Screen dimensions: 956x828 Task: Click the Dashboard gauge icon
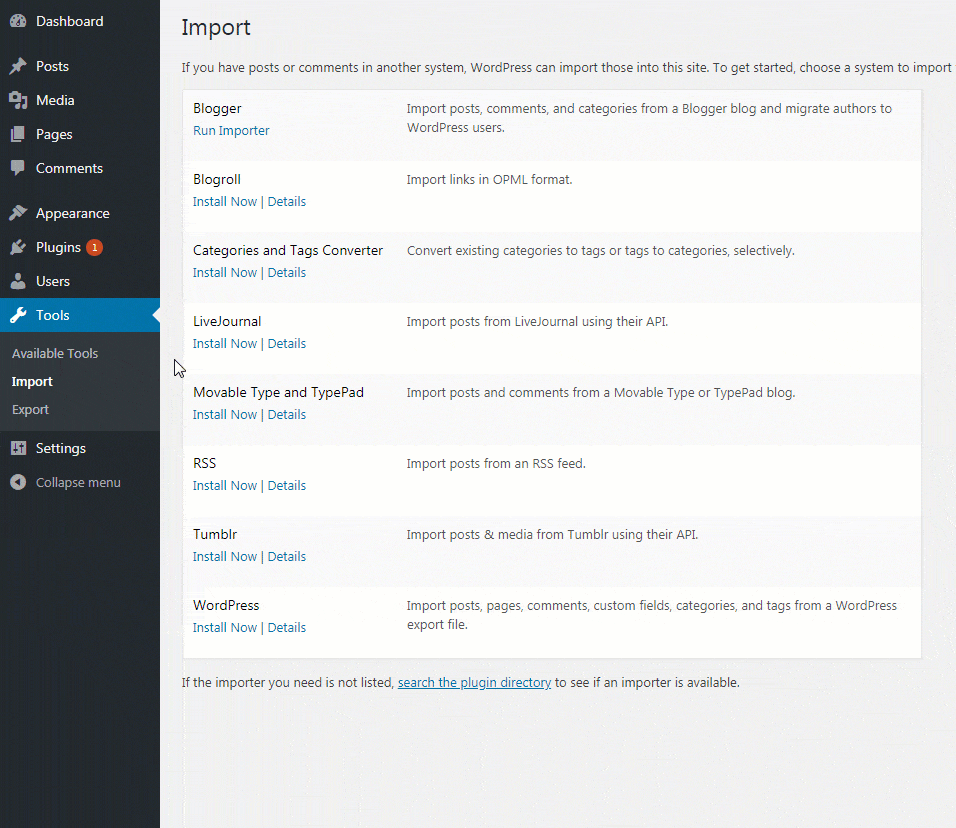[17, 20]
